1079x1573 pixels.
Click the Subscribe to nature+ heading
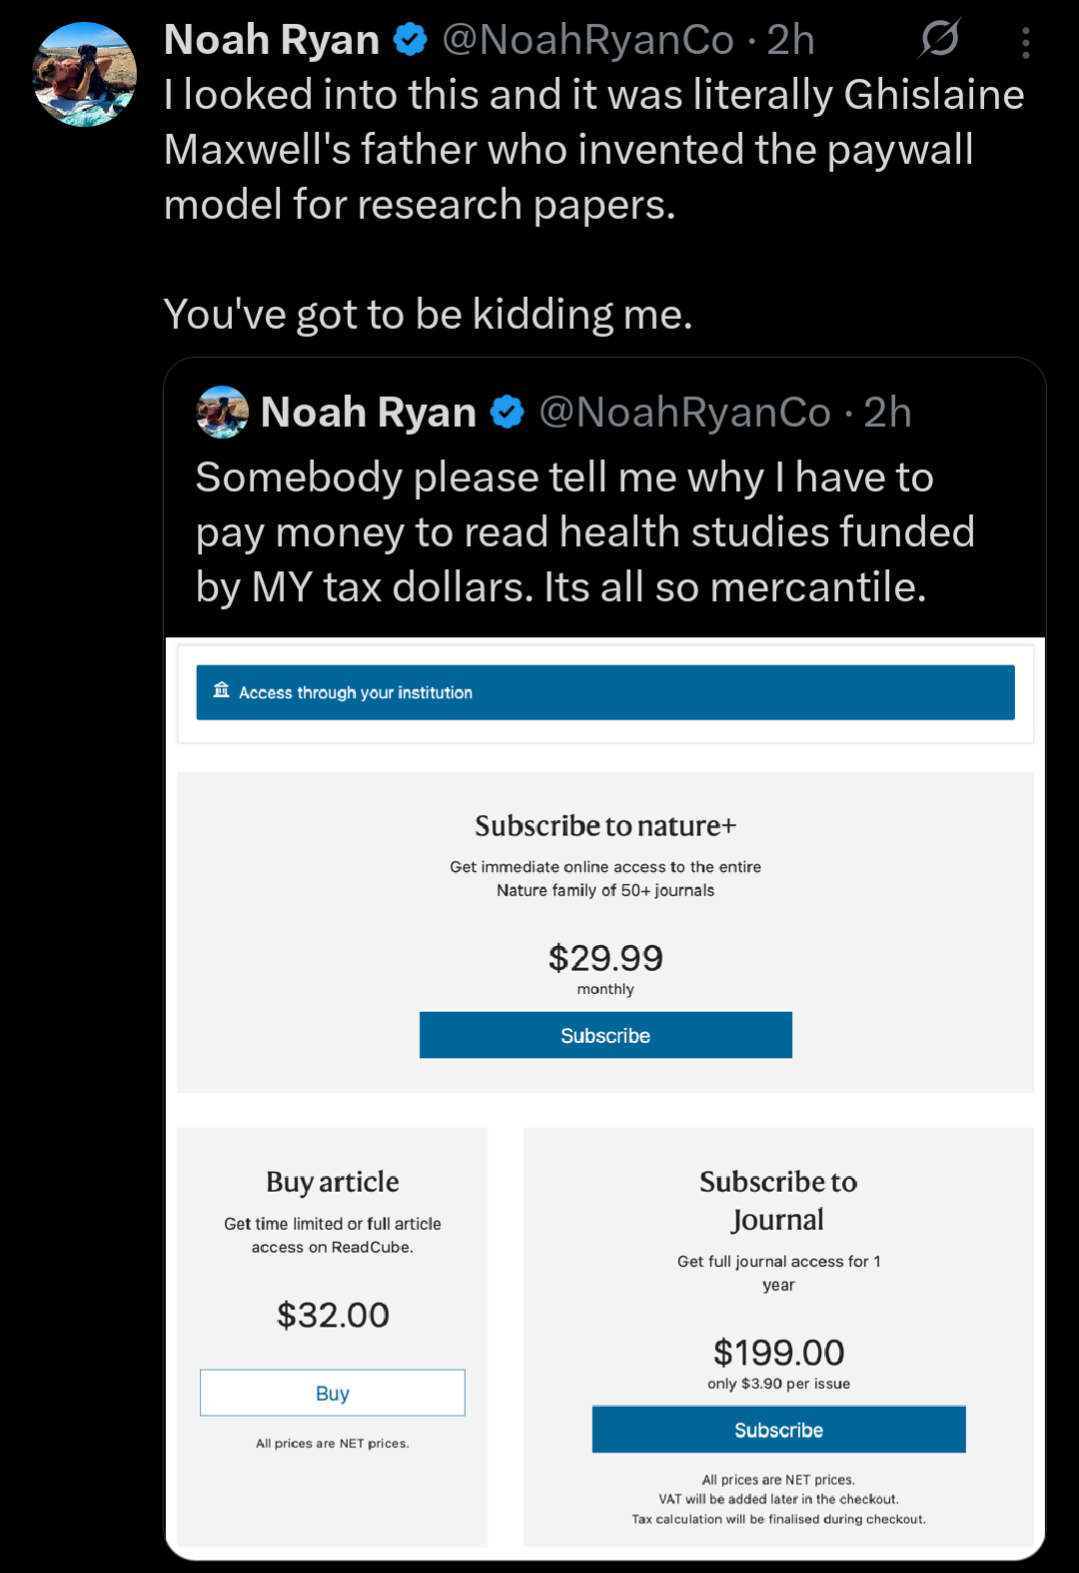click(x=605, y=826)
